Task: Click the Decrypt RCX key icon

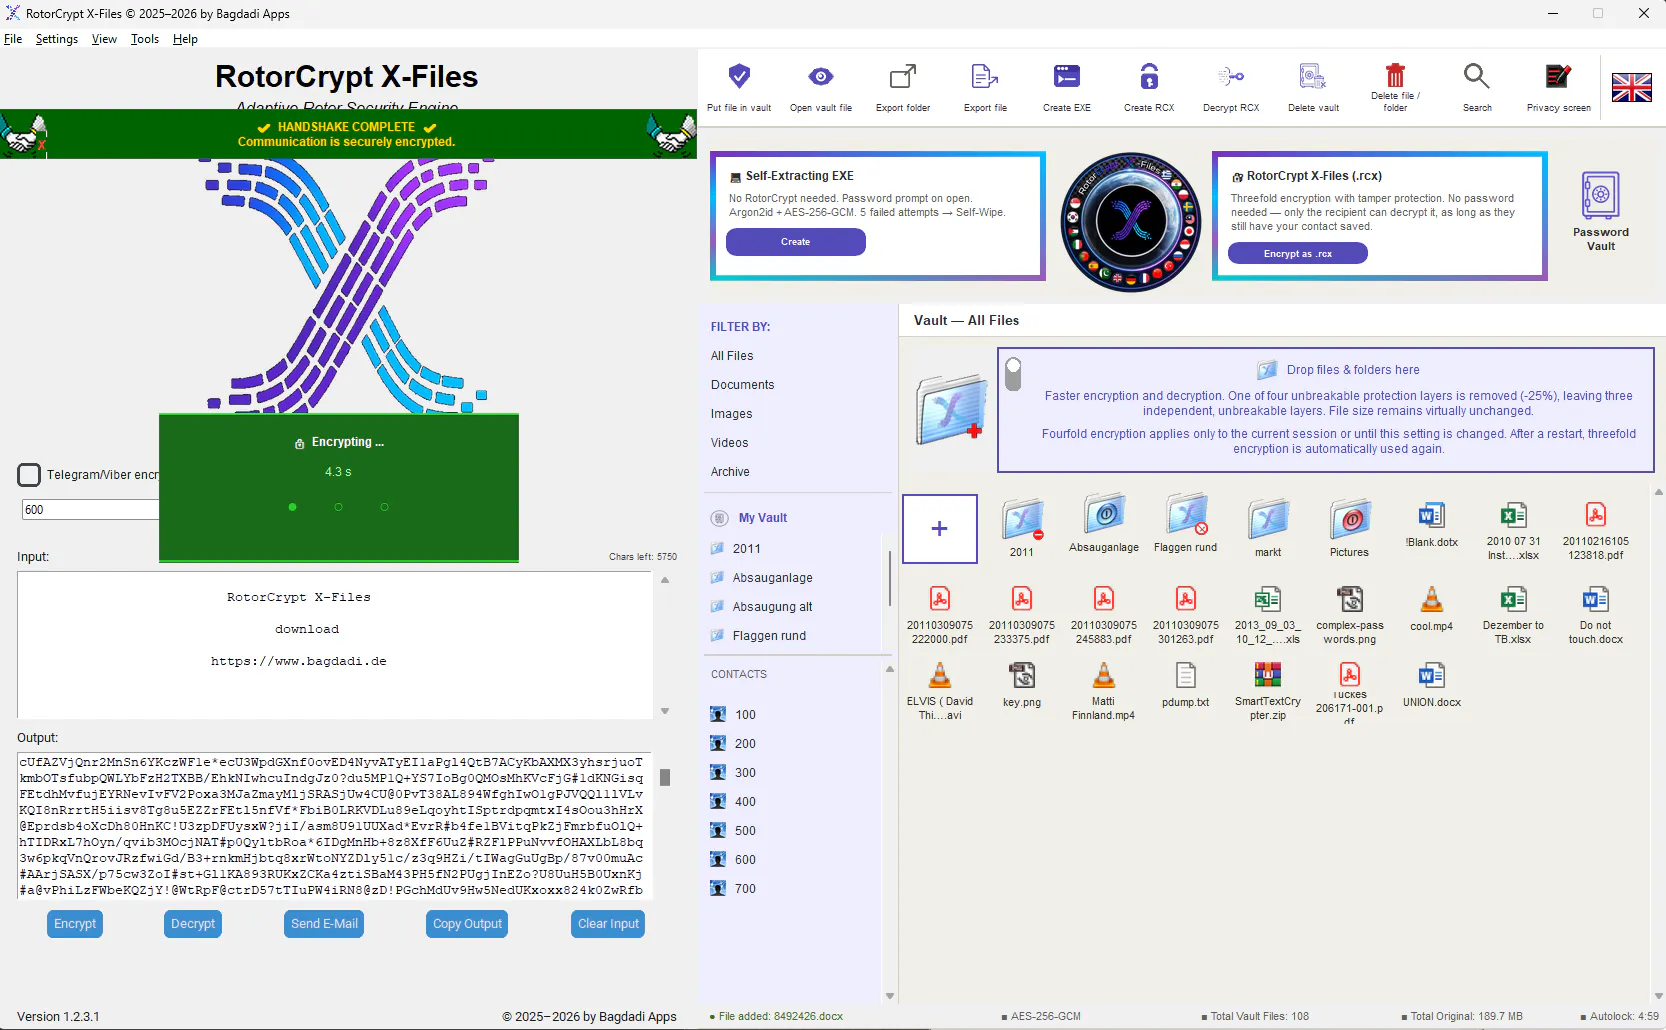Action: pos(1231,76)
